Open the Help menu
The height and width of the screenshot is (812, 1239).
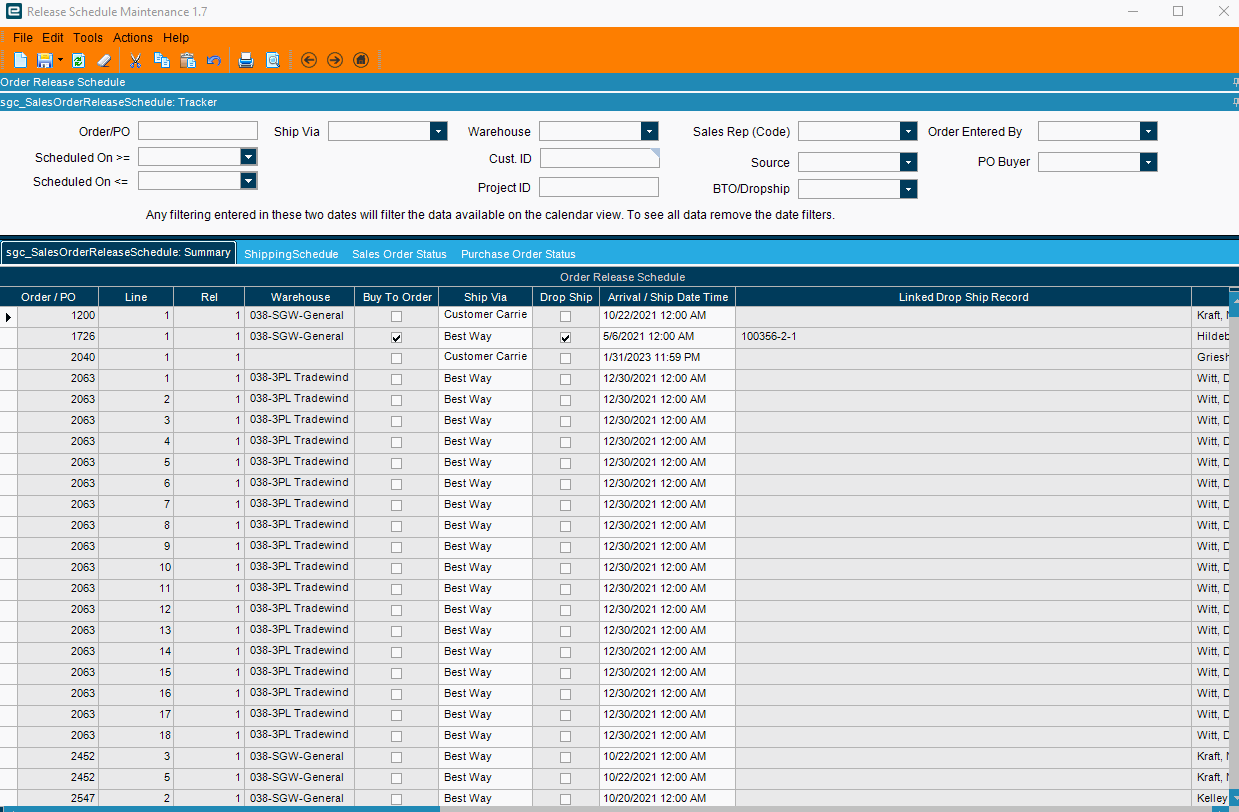pos(176,38)
